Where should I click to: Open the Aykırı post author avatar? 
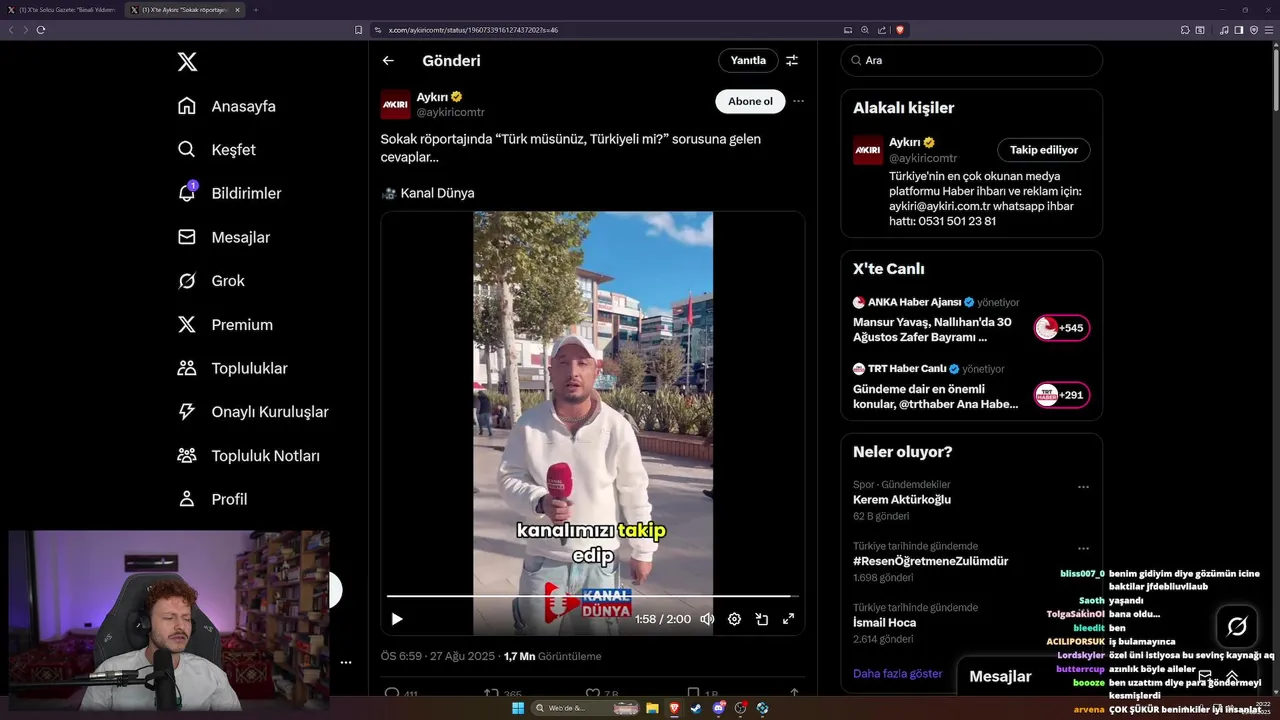pos(395,104)
